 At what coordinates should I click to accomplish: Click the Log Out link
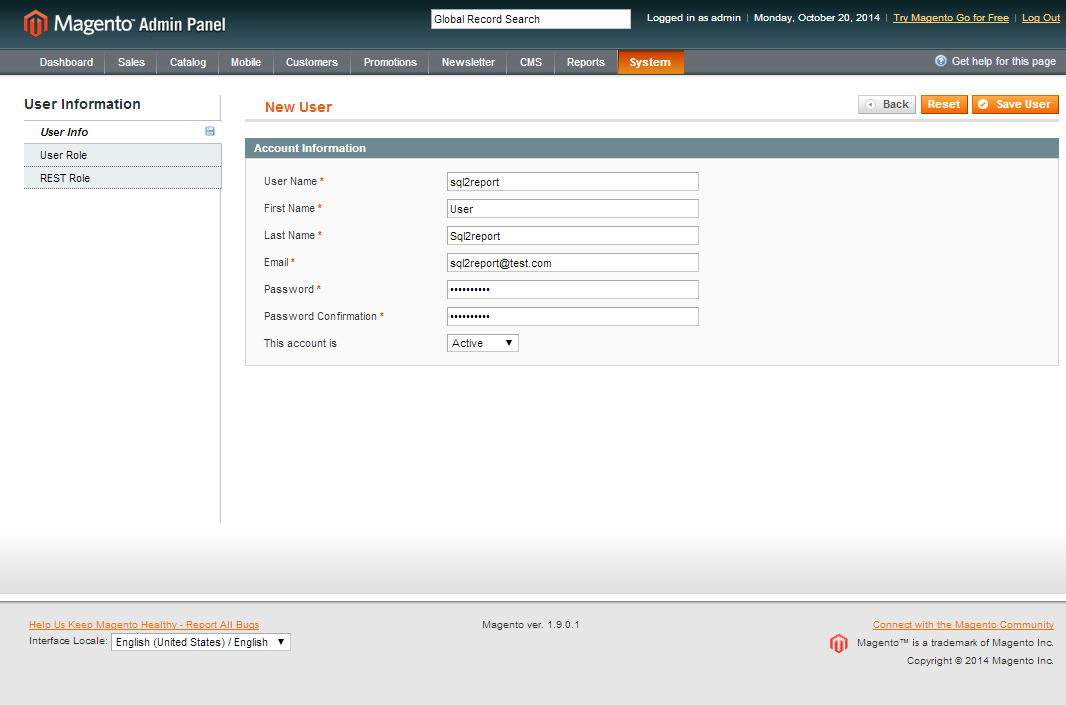[x=1041, y=18]
